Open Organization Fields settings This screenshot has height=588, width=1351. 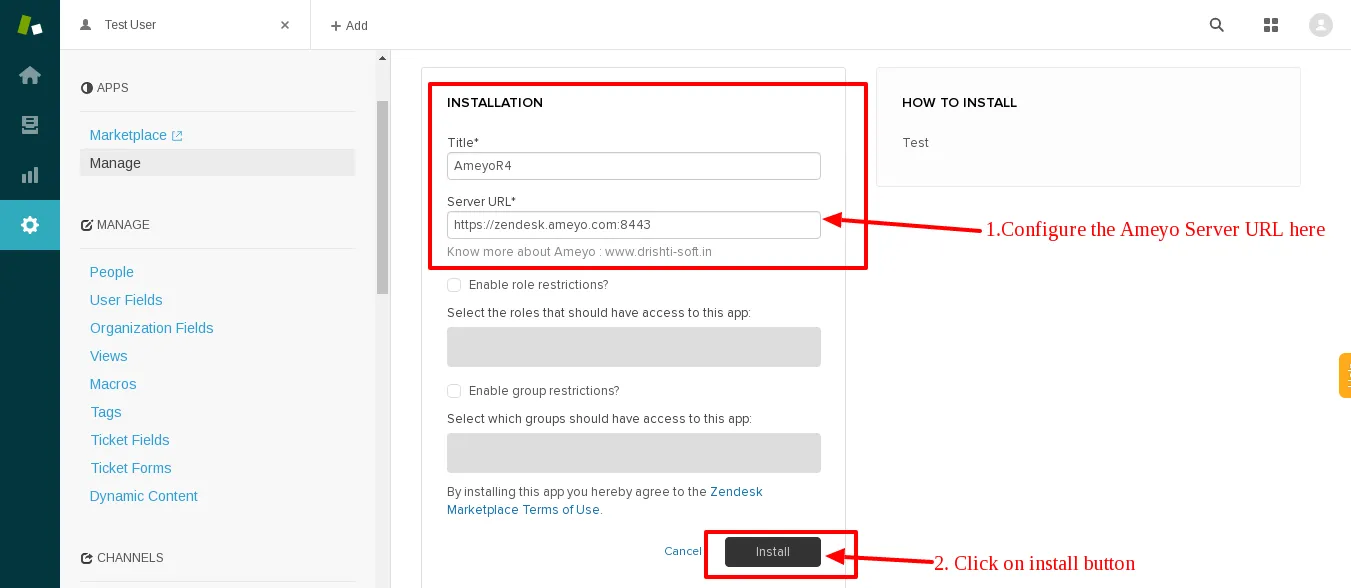click(151, 328)
